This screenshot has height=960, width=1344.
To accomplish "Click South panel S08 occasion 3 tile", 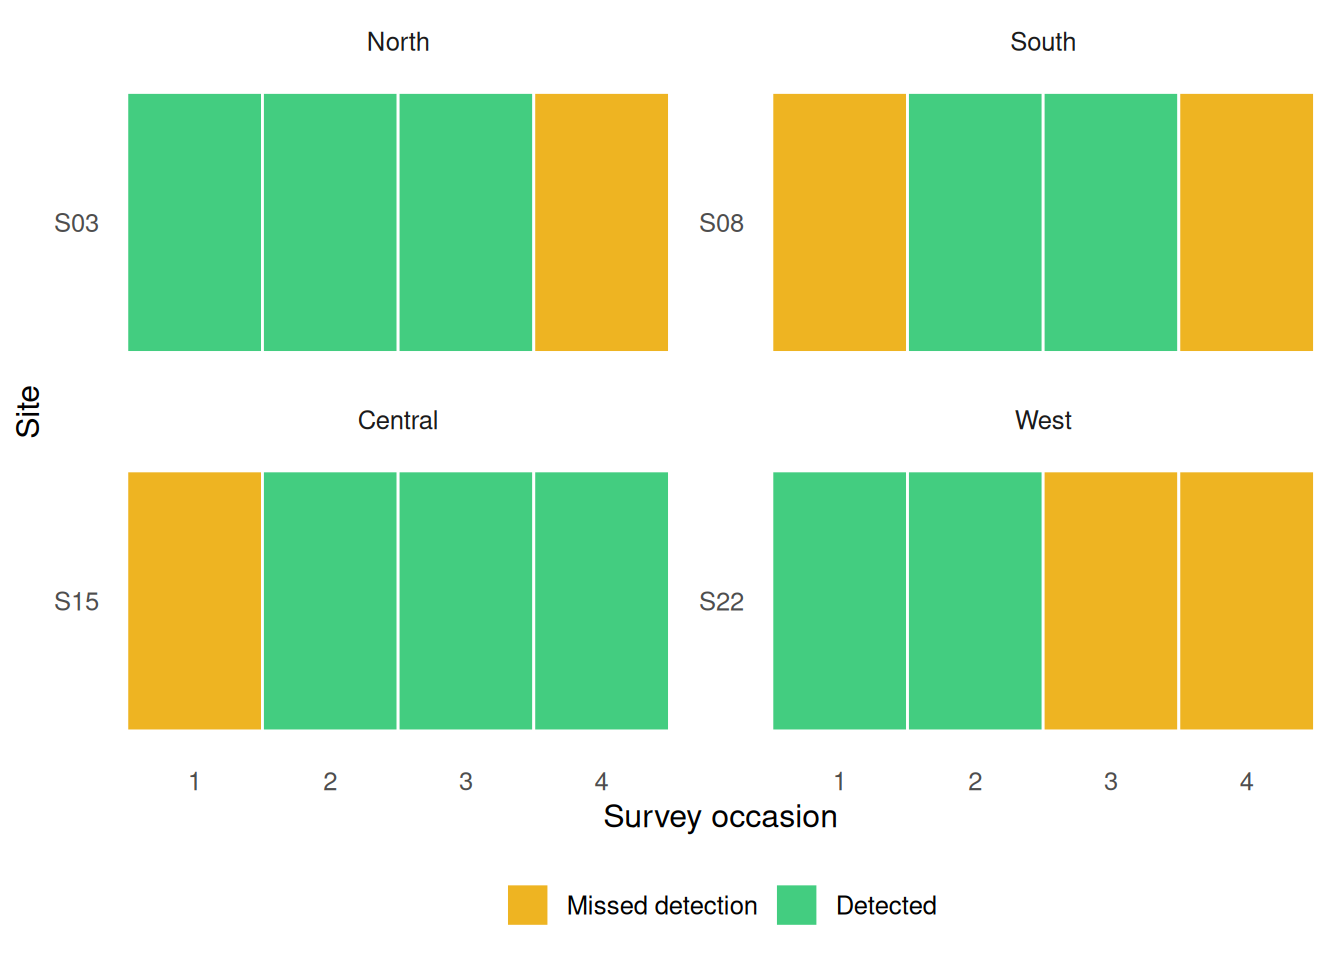I will coord(1111,222).
